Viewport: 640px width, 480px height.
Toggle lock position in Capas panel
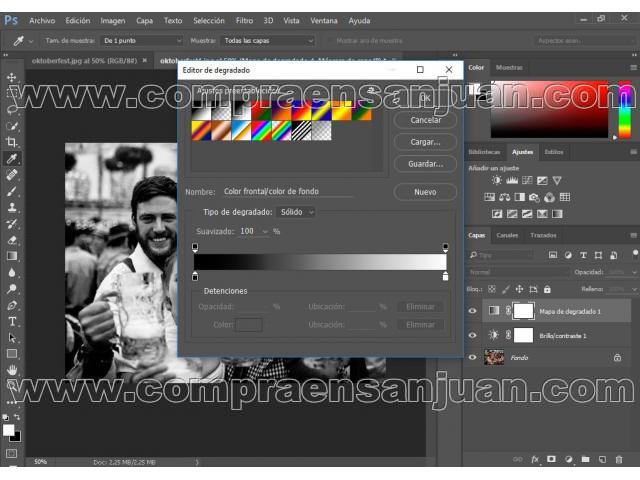519,289
